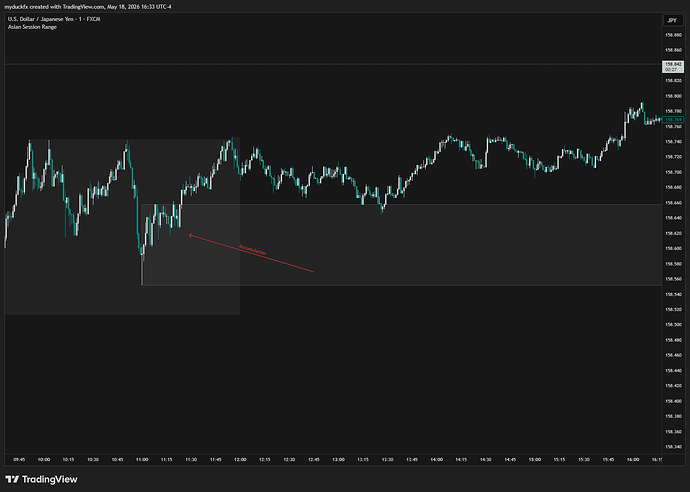Viewport: 690px width, 492px height.
Task: Click the teal 158.769 last price label
Action: pos(673,119)
